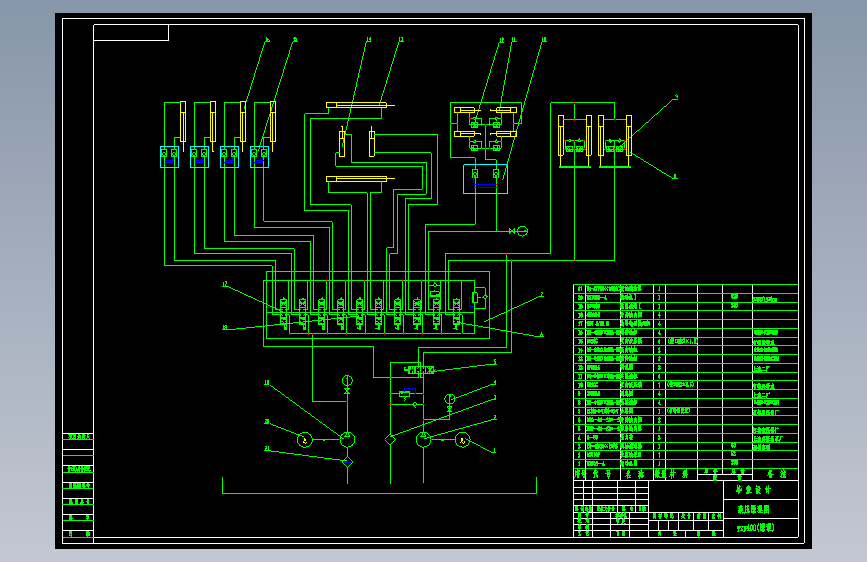Click the check valve below the relief valve
Viewport: 867px width, 562px height.
(414, 405)
